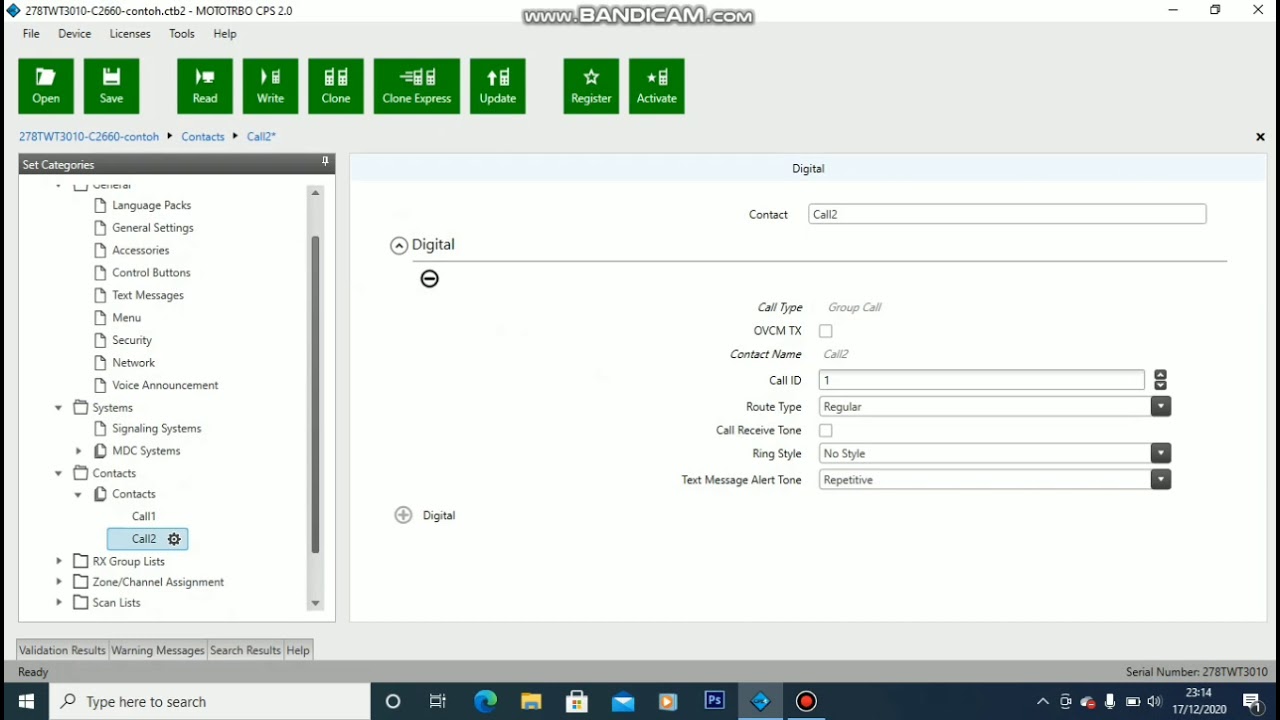This screenshot has width=1280, height=720.
Task: Open the notification center icon
Action: [1252, 701]
